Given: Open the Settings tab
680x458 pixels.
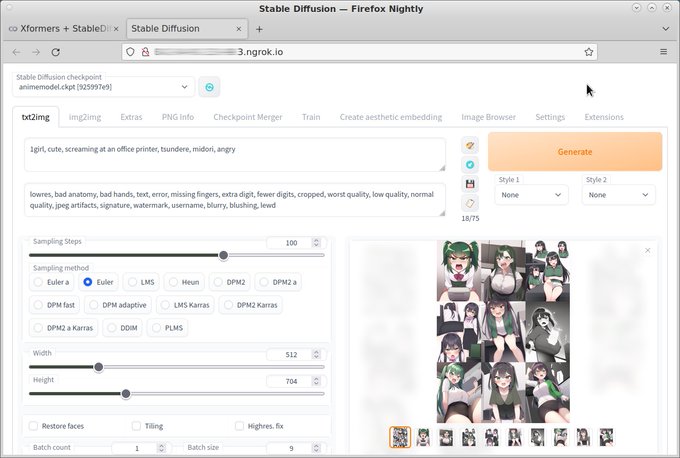Looking at the screenshot, I should coord(550,117).
